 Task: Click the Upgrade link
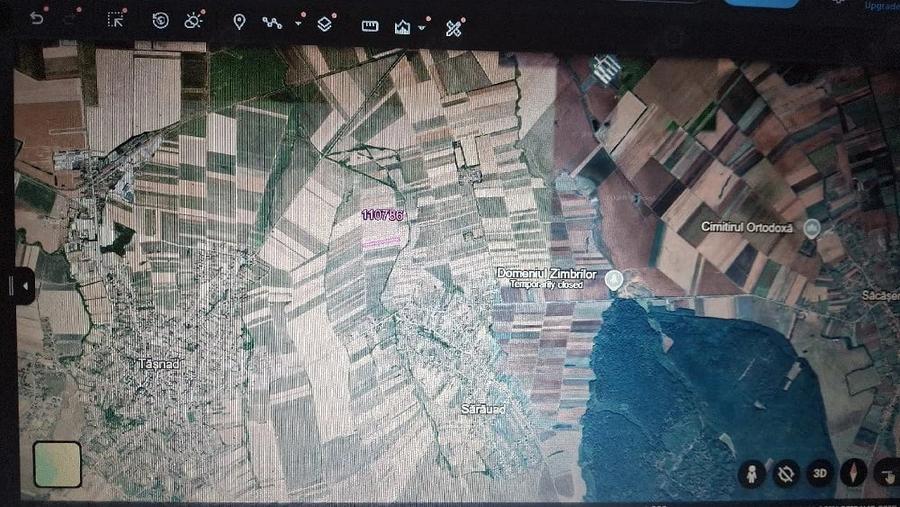pos(882,6)
